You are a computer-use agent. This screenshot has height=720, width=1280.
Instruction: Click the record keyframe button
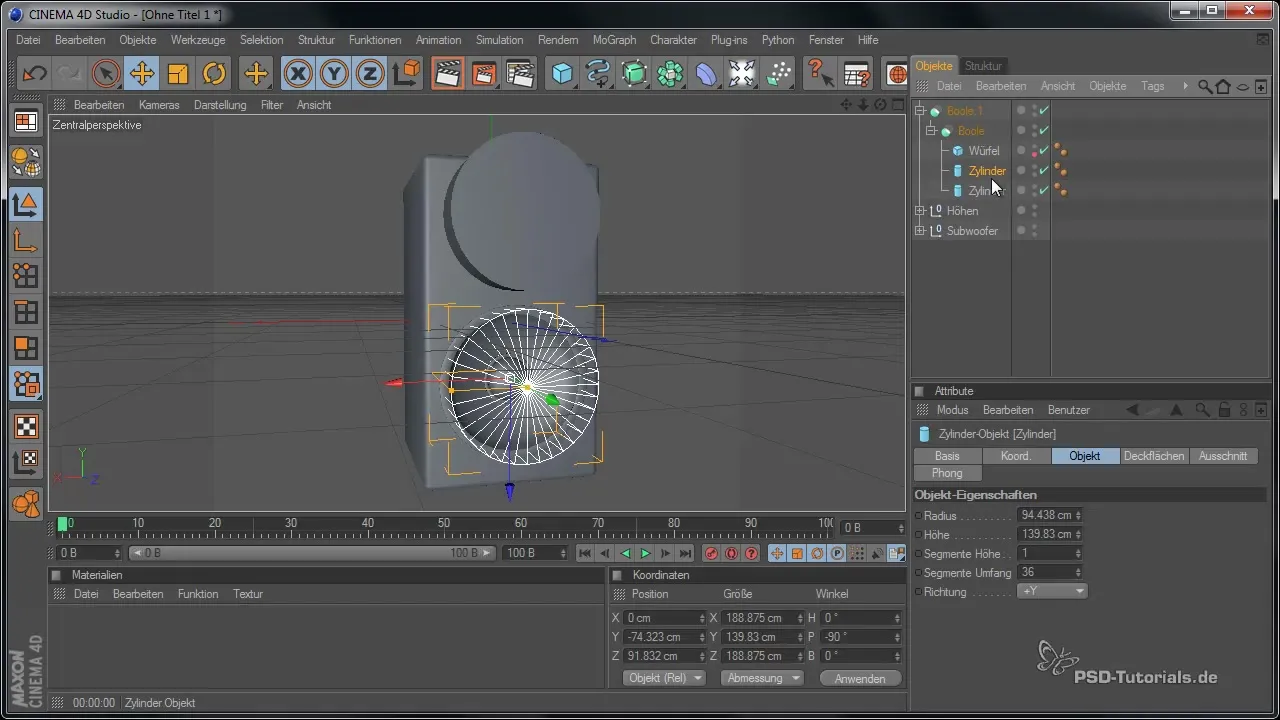coord(712,554)
